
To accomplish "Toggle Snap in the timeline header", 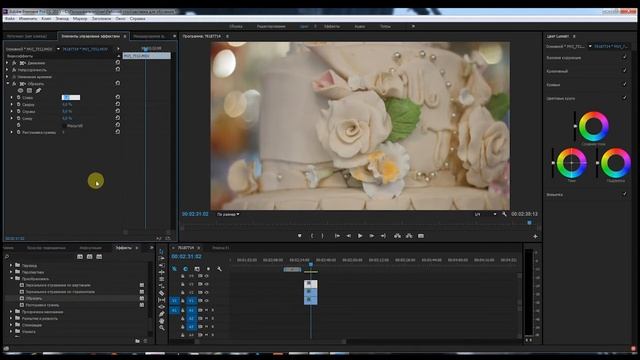I will [186, 269].
